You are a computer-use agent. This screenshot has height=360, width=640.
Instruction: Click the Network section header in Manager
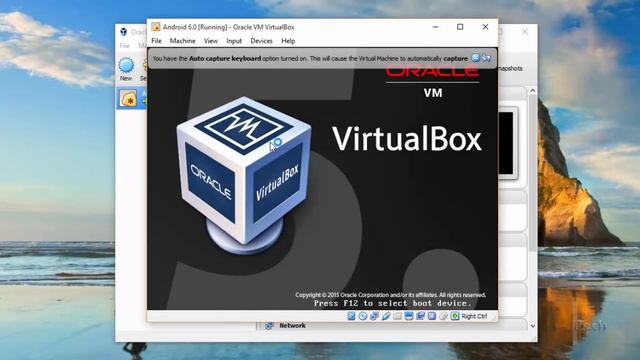click(292, 325)
